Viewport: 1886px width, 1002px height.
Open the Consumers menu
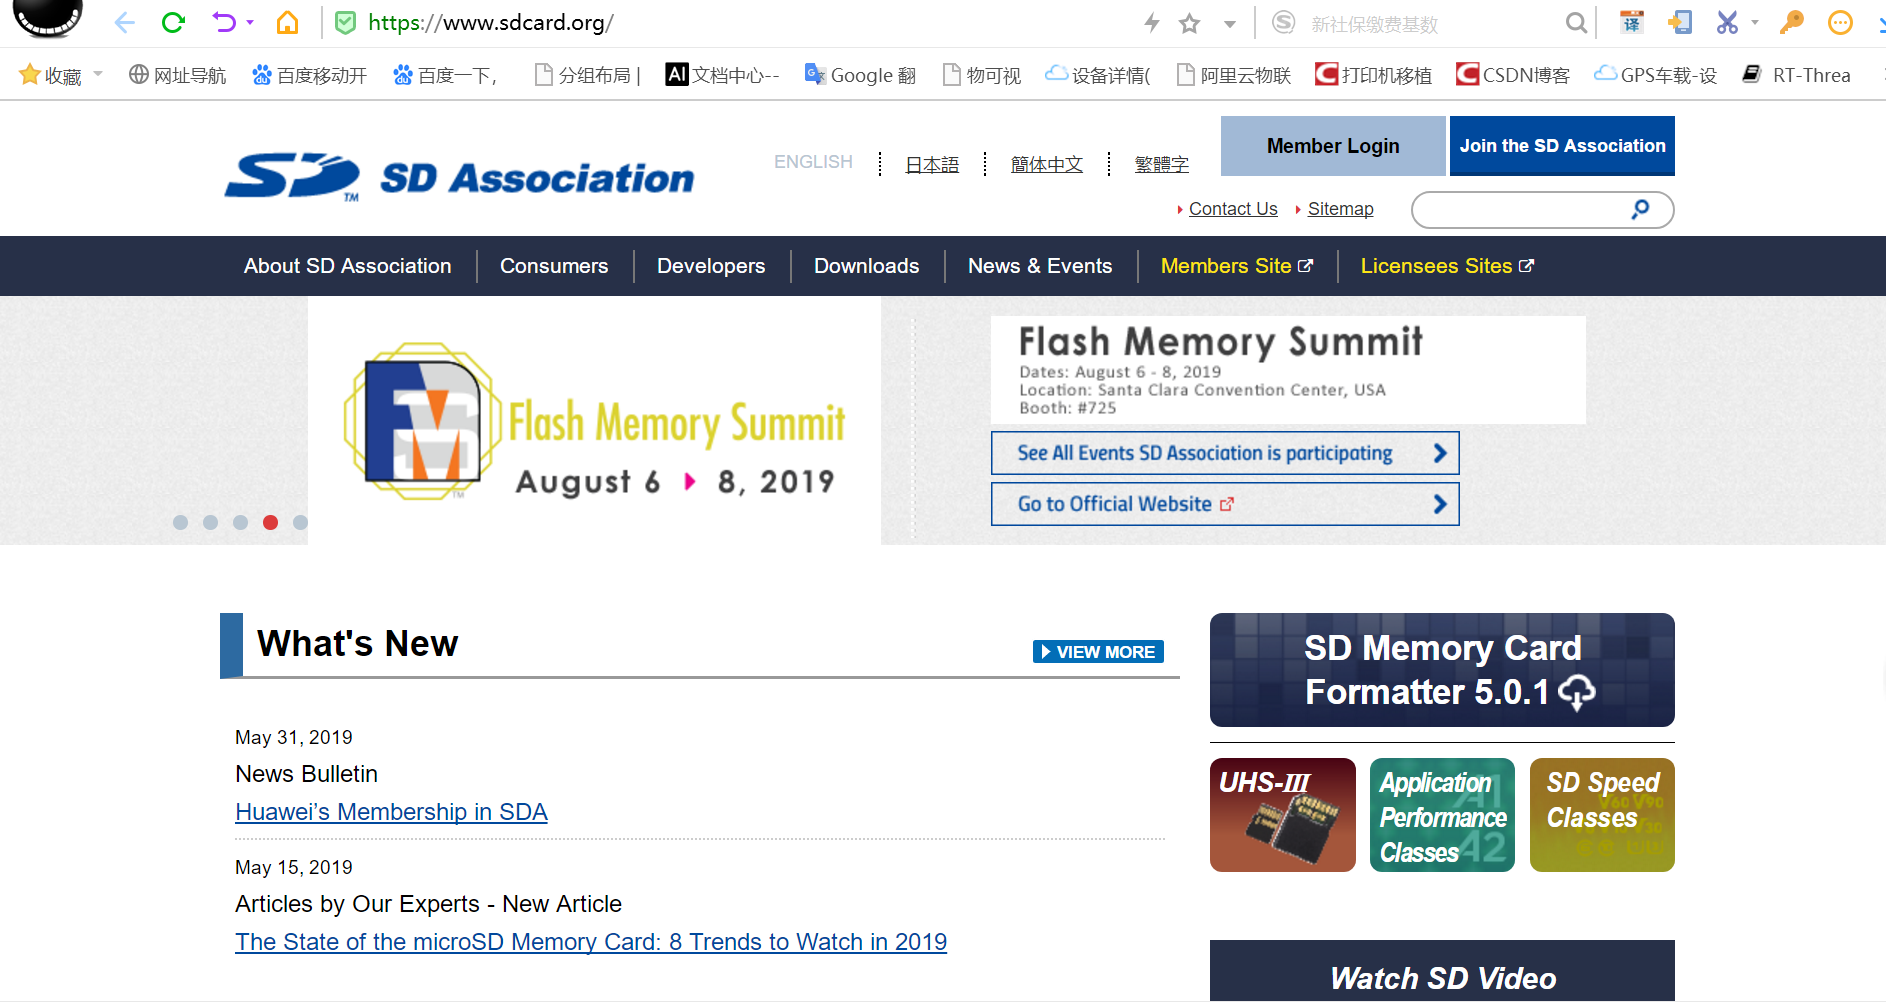tap(554, 266)
